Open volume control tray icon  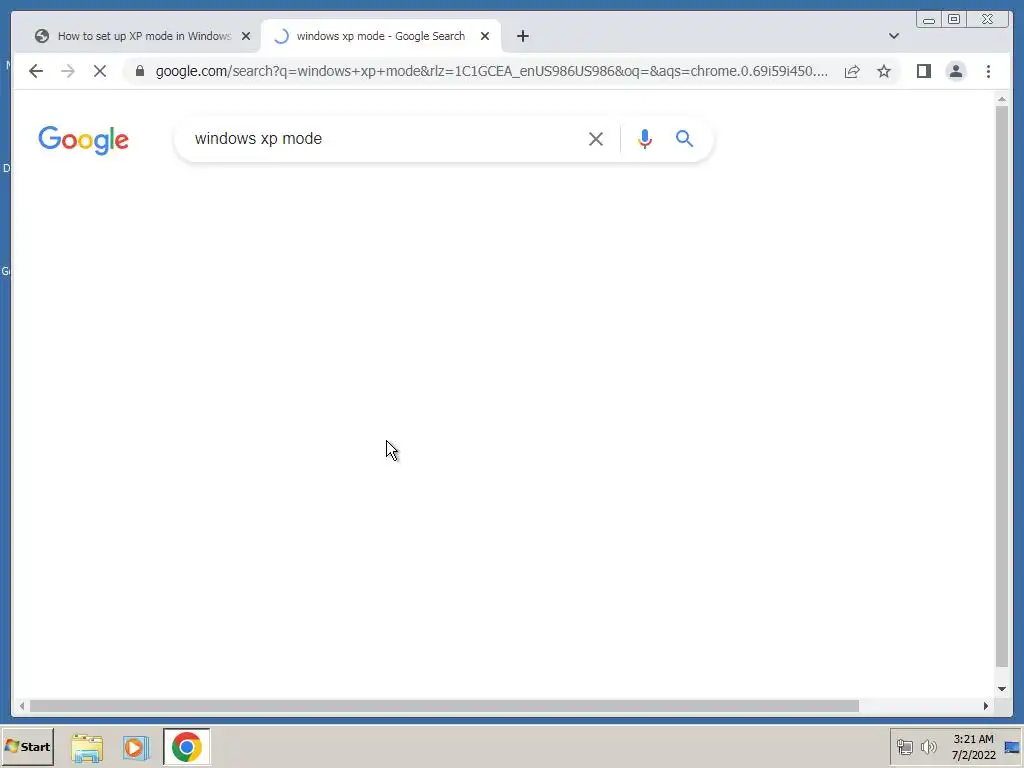coord(928,746)
